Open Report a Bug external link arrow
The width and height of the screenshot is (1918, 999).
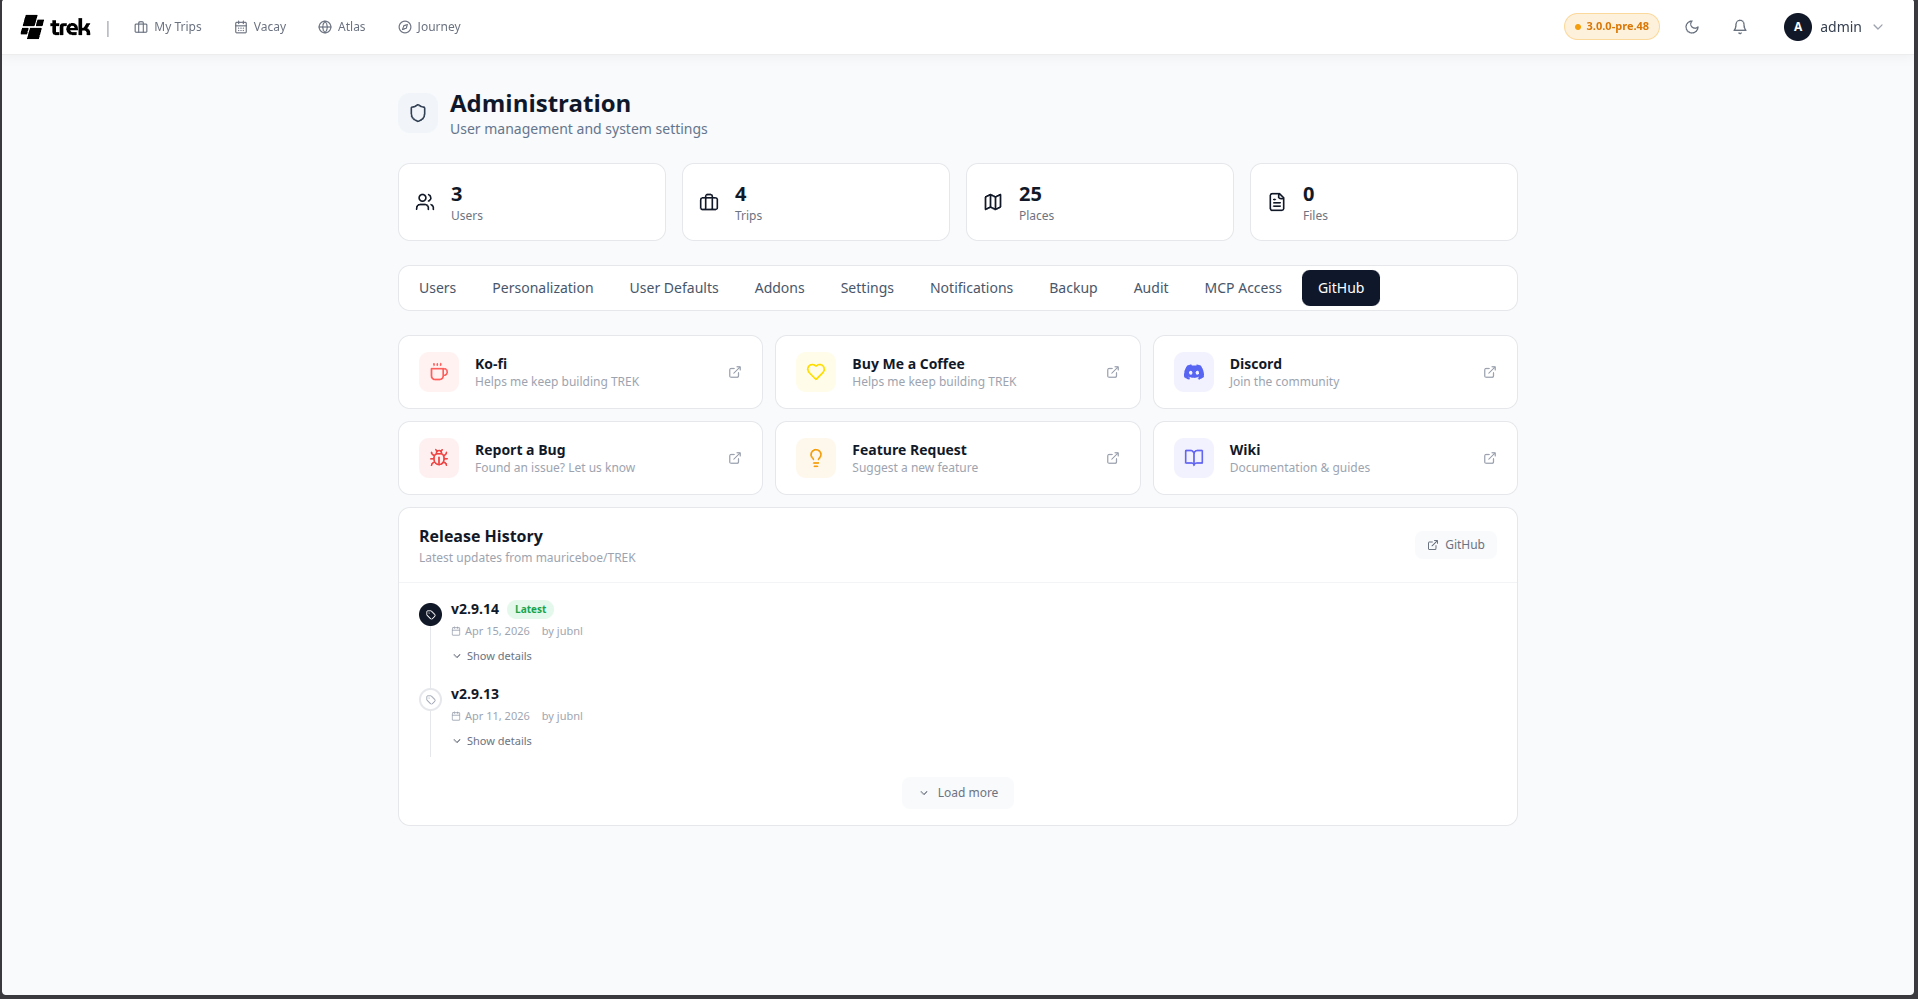(735, 458)
